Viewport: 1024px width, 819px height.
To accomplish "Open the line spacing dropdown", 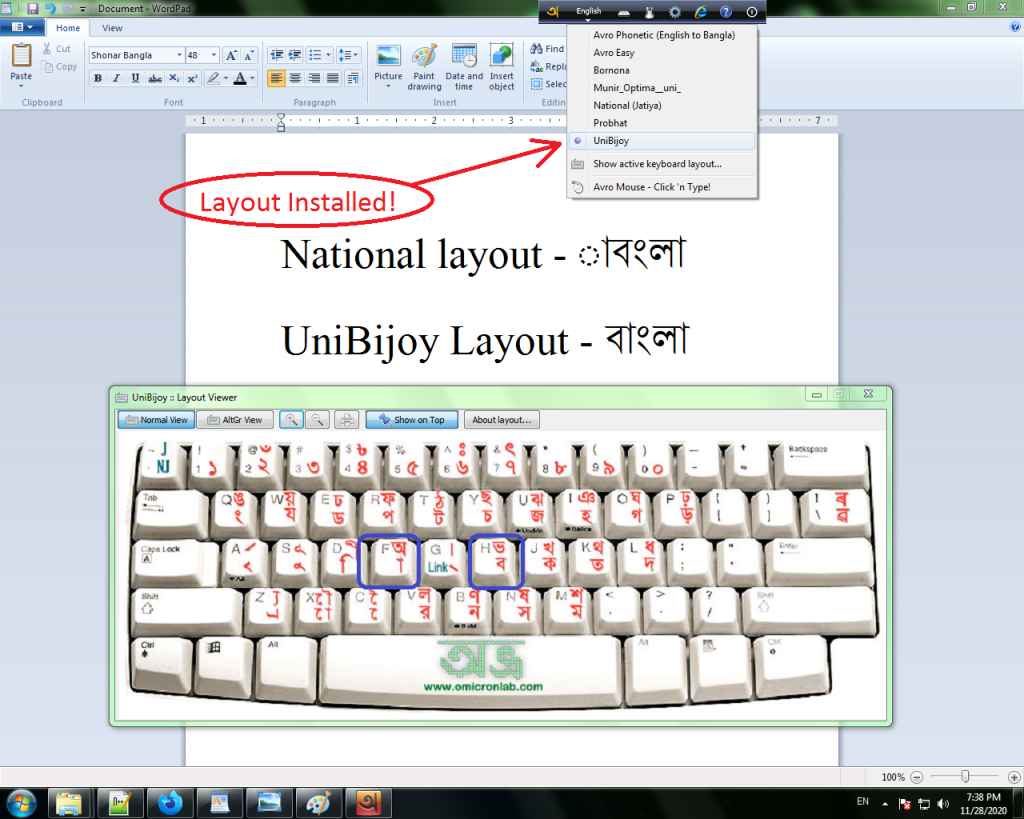I will point(348,56).
